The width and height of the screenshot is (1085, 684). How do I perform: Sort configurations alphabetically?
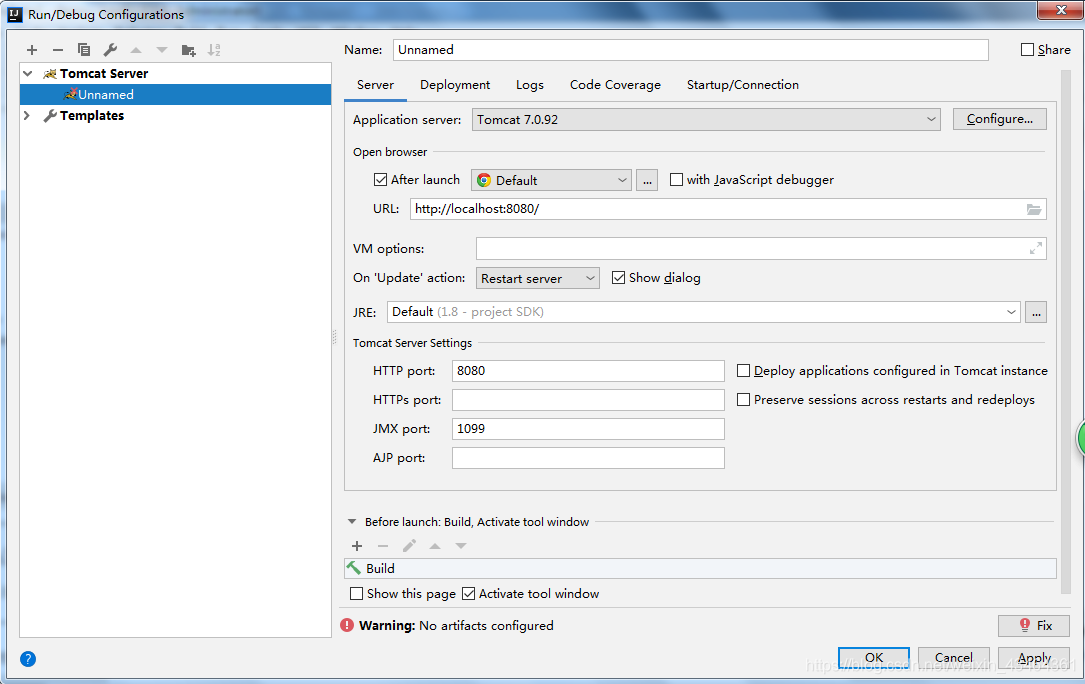(215, 50)
